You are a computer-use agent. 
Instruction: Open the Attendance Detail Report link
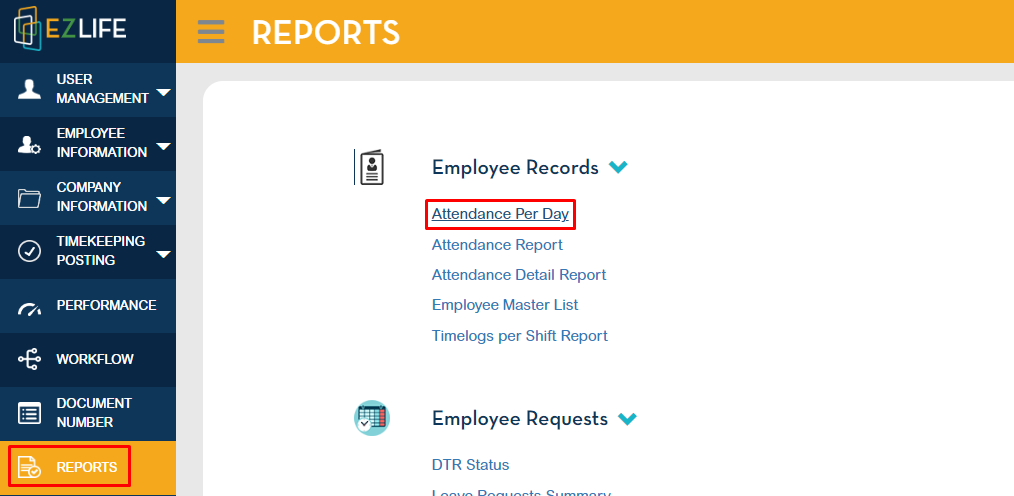pos(519,275)
